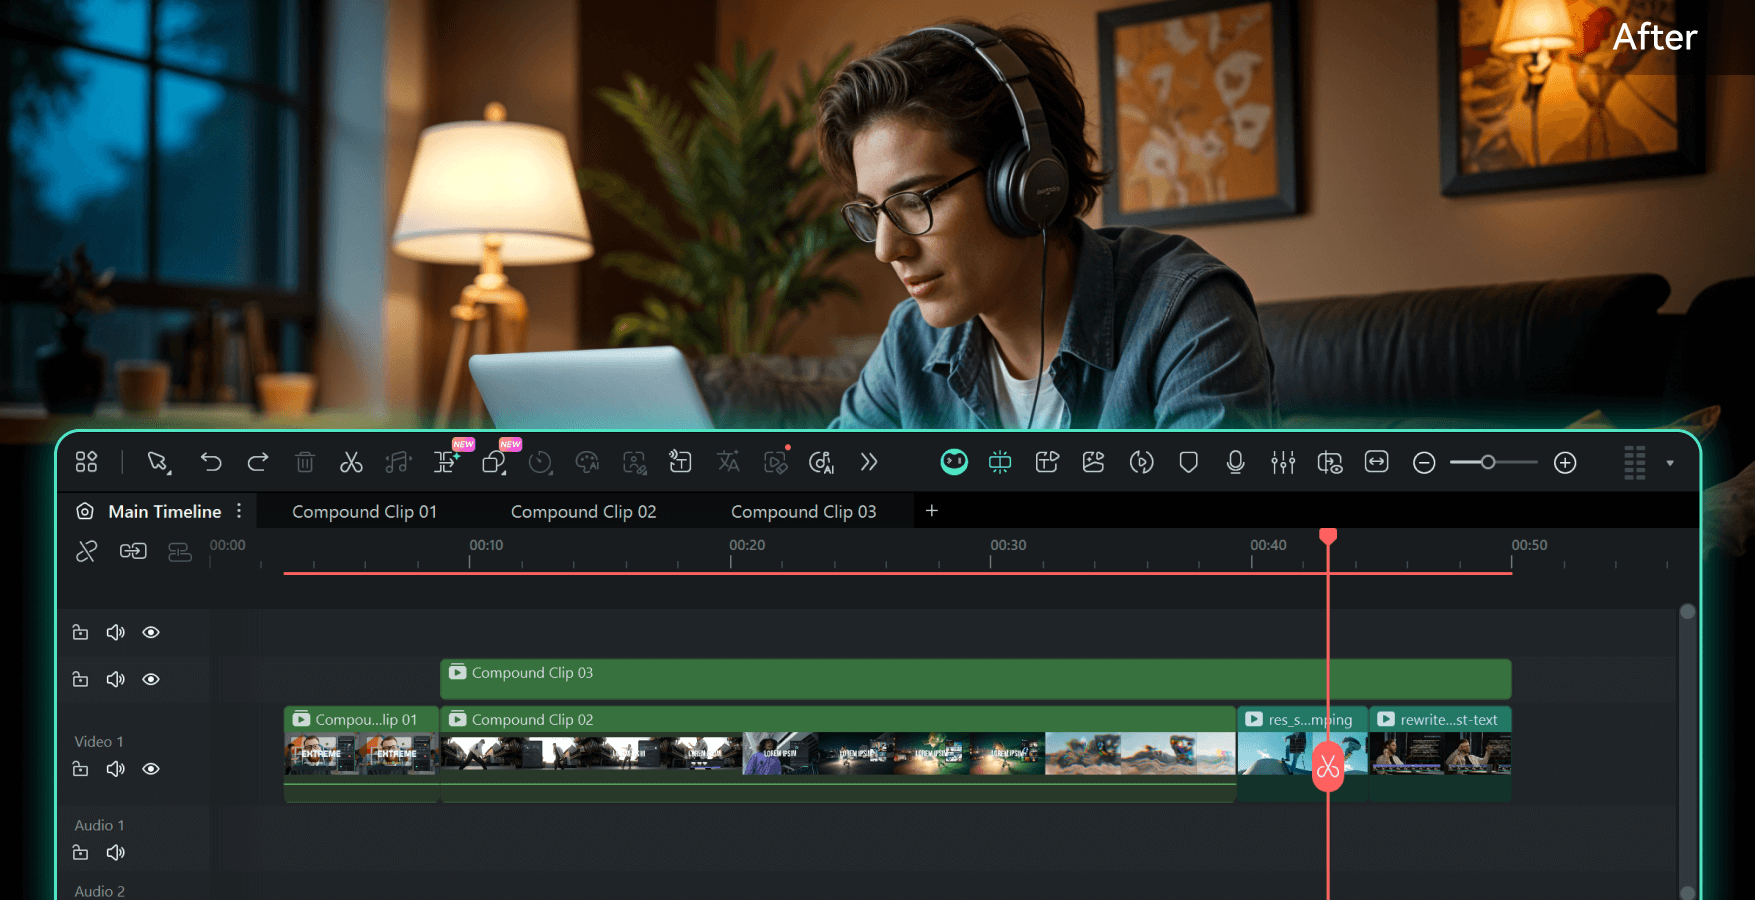Click the render preview icon
Viewport: 1755px width, 900px height.
tap(1141, 462)
